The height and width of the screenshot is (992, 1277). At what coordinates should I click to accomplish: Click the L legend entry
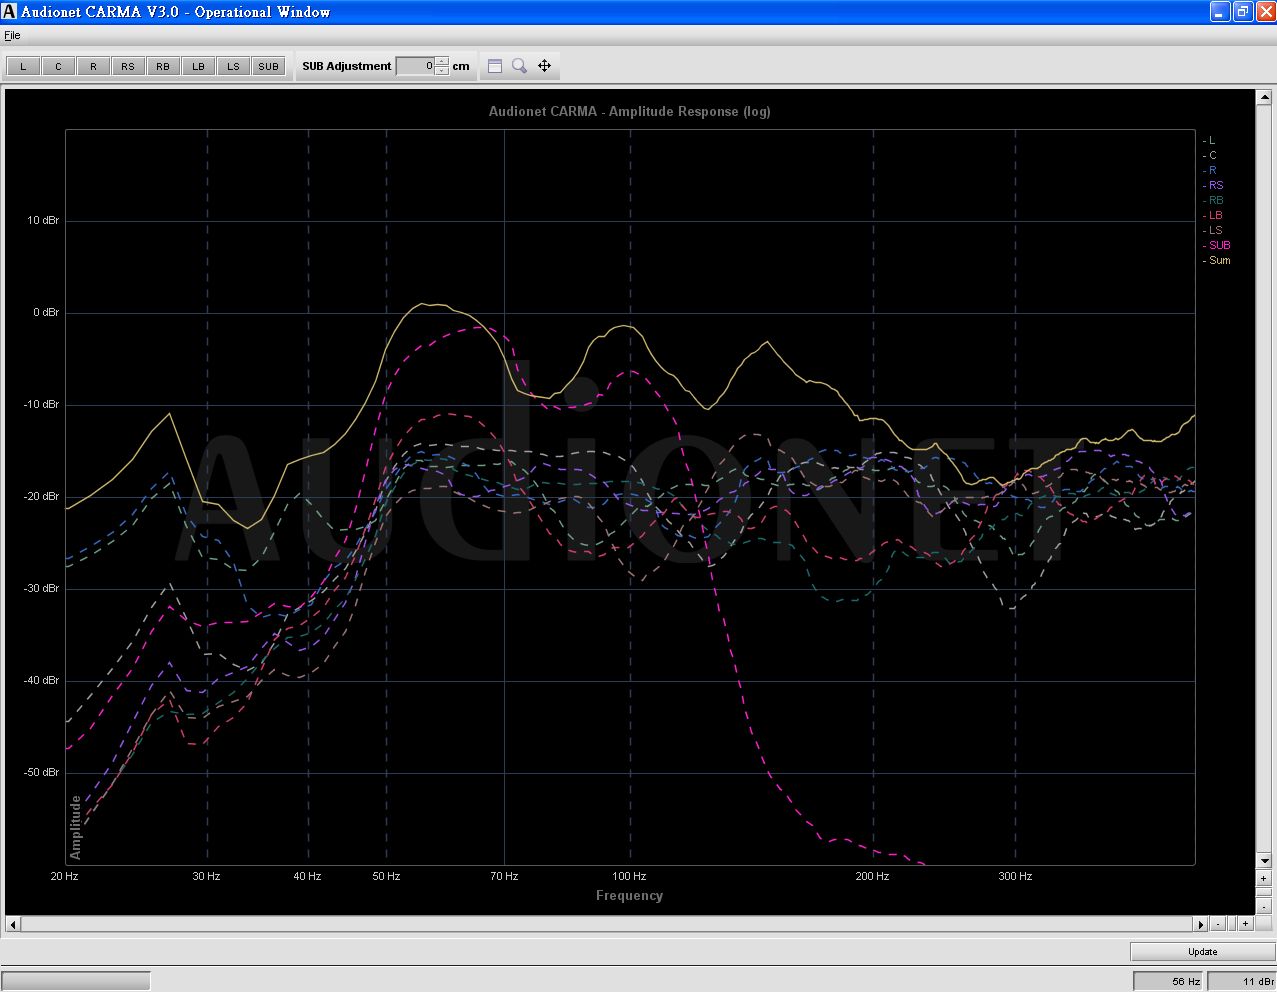(1210, 141)
